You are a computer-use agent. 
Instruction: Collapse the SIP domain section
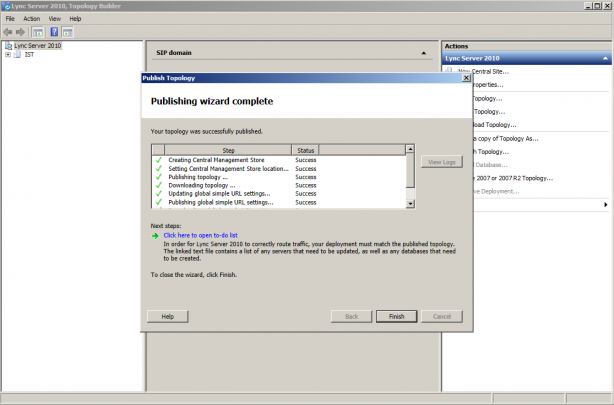pos(423,53)
